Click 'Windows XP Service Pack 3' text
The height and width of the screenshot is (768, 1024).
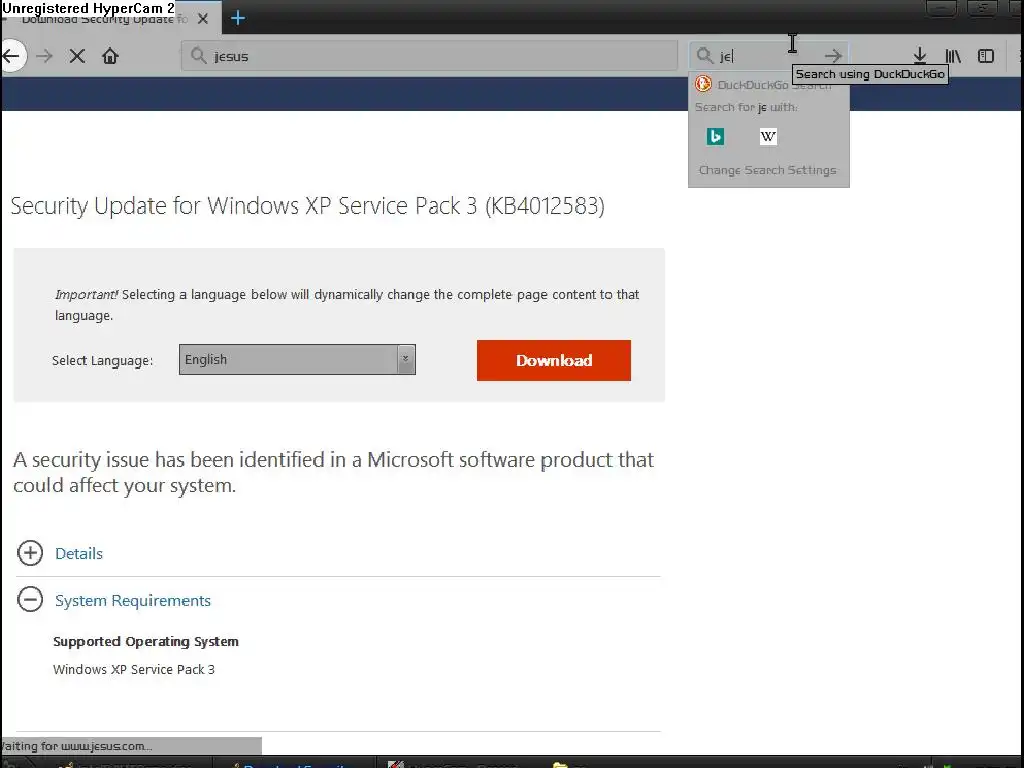(x=134, y=669)
